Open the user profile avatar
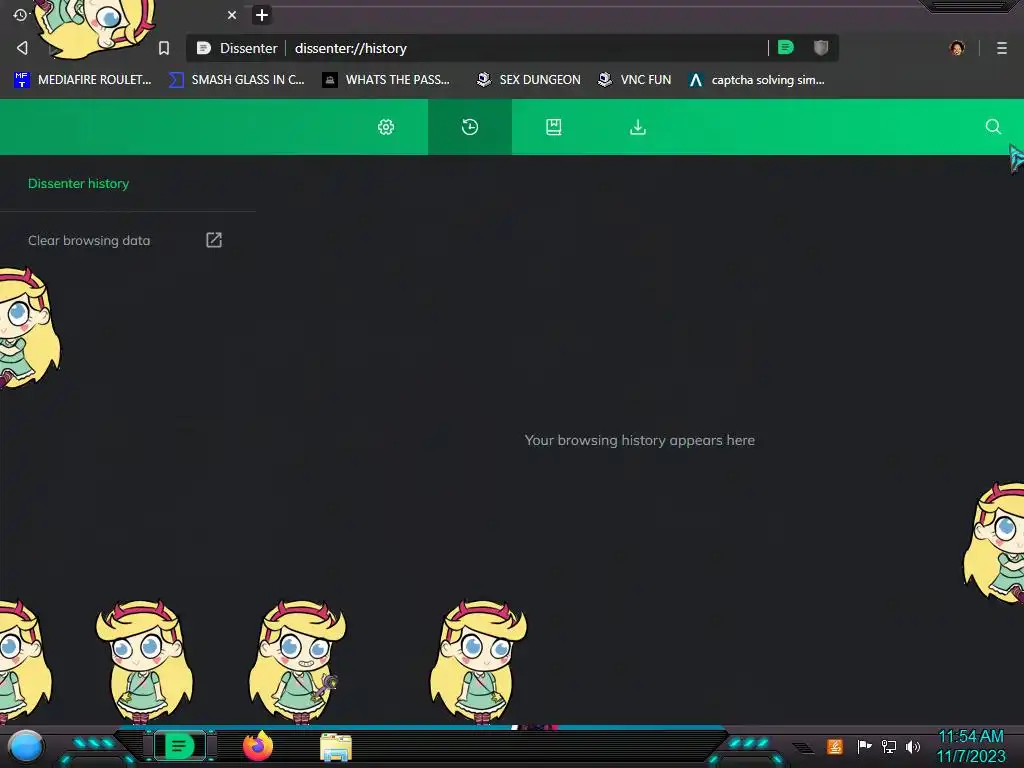 pyautogui.click(x=957, y=48)
